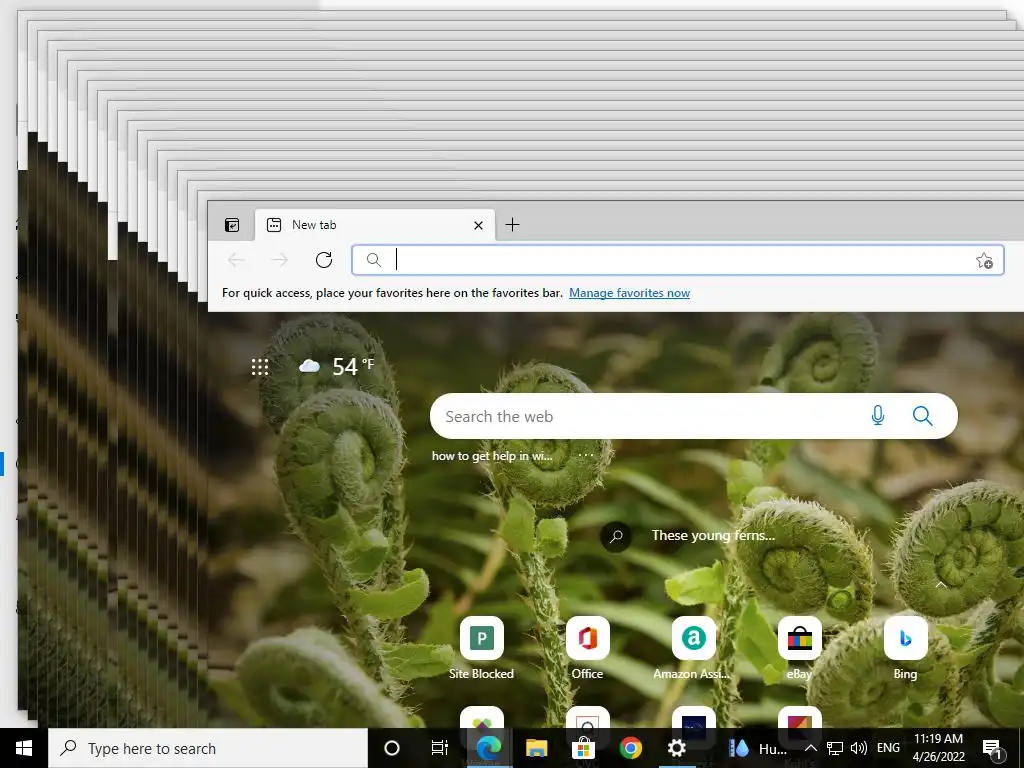Screen dimensions: 1024x768
Task: Focus the Edge address bar
Action: [677, 260]
